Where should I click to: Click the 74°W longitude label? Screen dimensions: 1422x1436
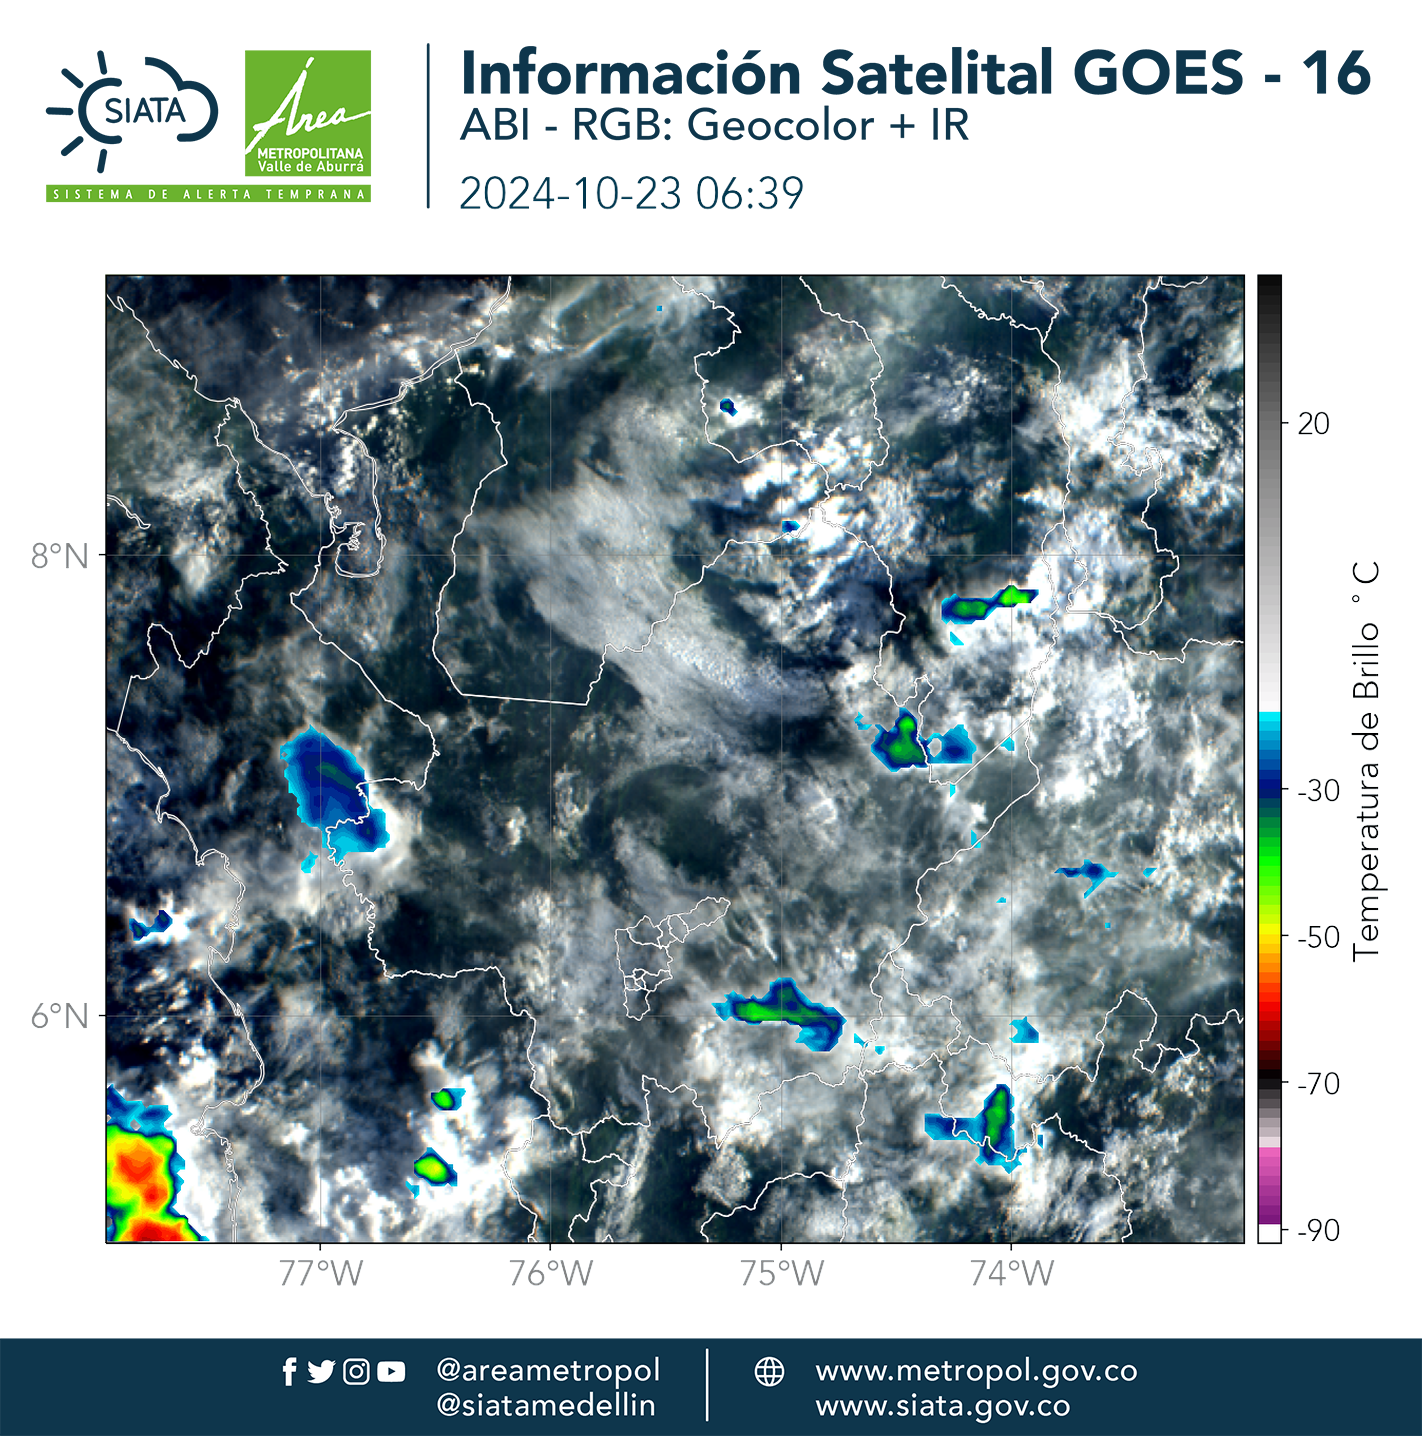tap(1012, 1273)
